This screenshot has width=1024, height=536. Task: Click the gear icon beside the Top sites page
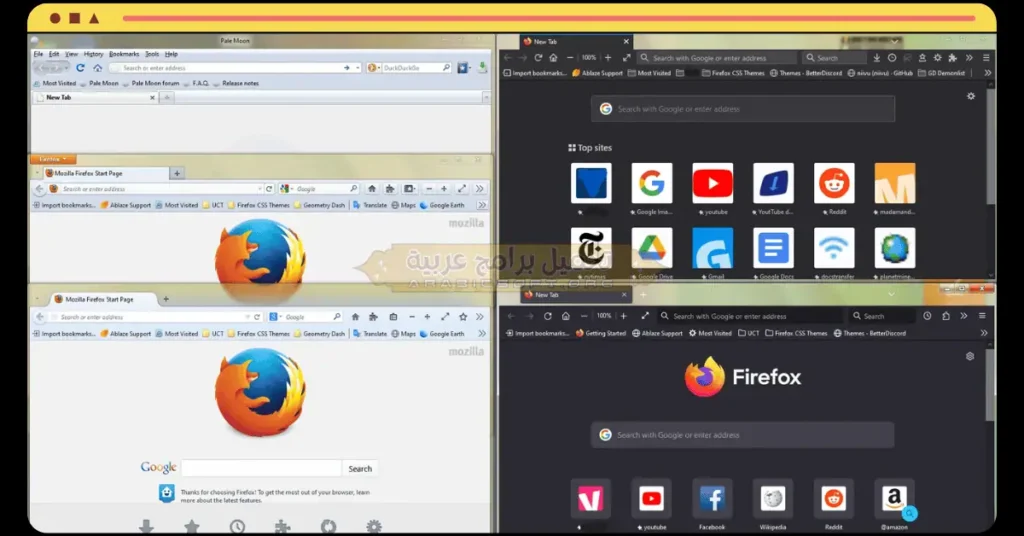(970, 96)
